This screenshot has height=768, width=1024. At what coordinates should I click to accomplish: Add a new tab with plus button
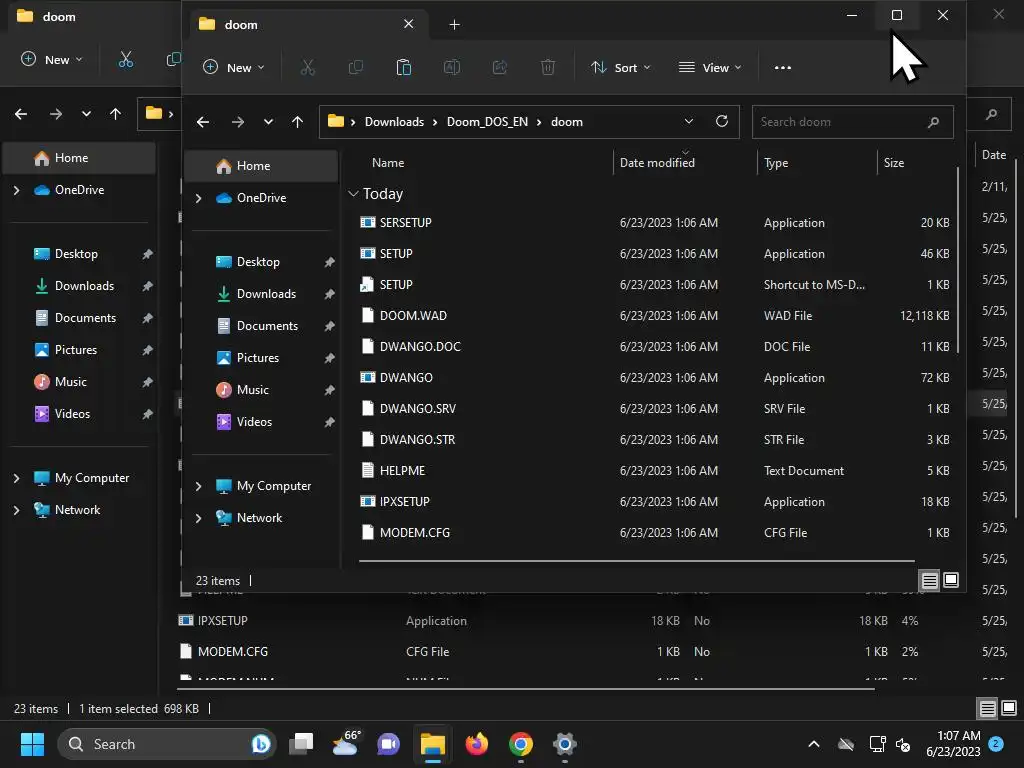coord(455,25)
